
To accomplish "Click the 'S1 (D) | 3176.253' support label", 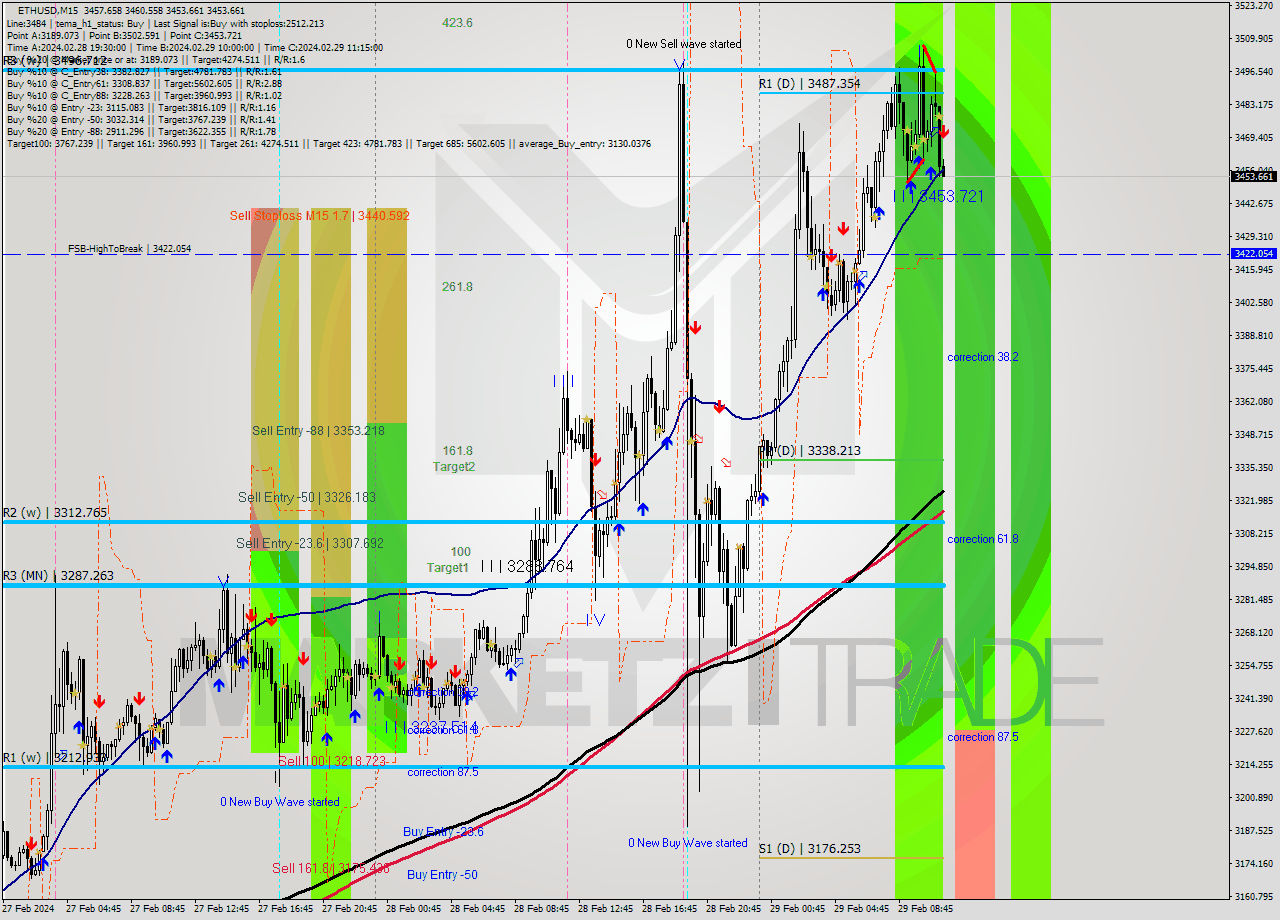I will point(809,849).
